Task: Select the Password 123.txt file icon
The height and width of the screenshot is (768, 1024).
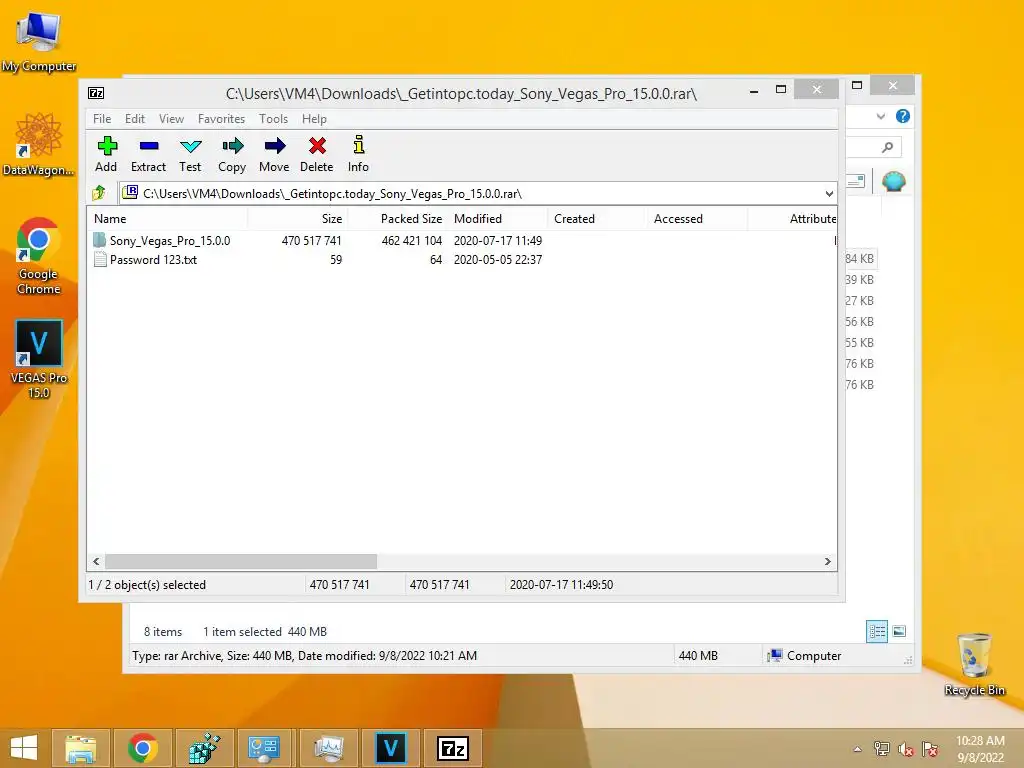Action: (100, 259)
